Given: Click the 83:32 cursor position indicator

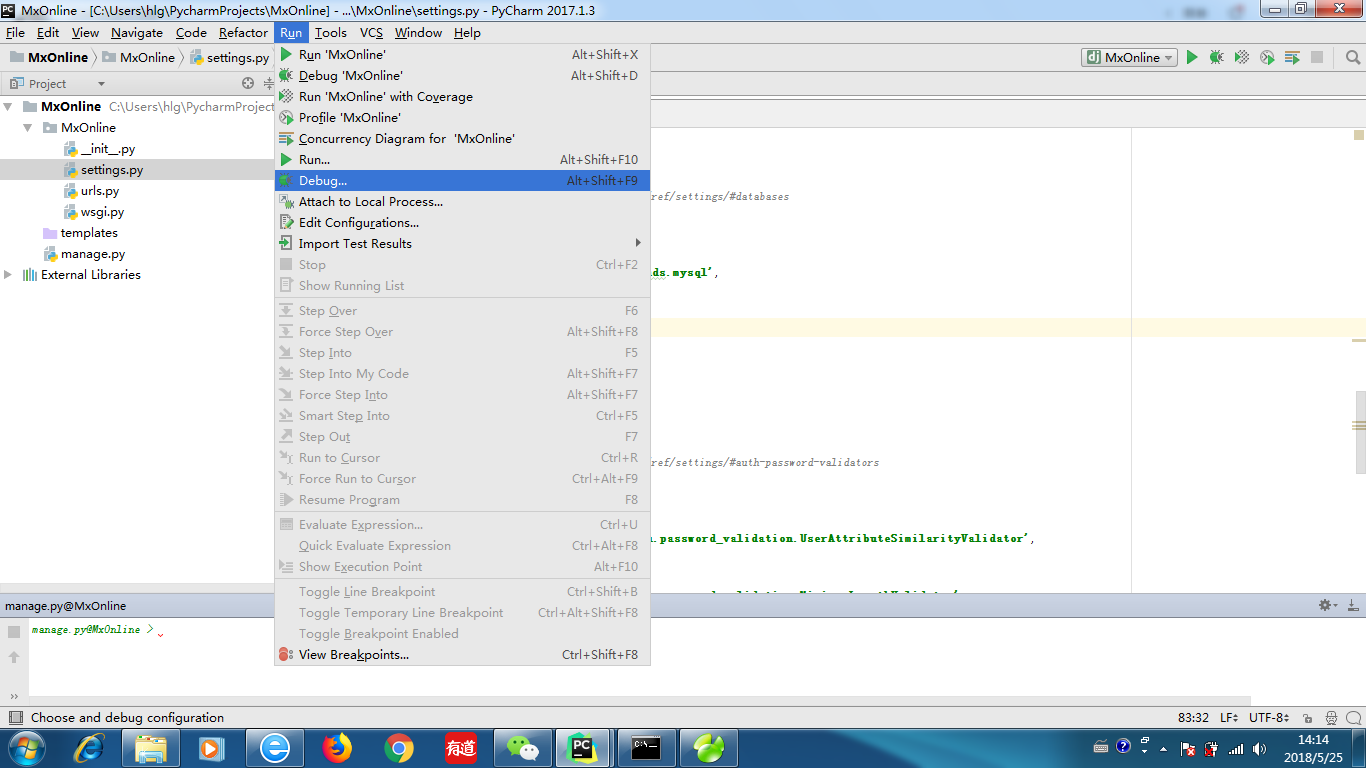Looking at the screenshot, I should [x=1193, y=718].
